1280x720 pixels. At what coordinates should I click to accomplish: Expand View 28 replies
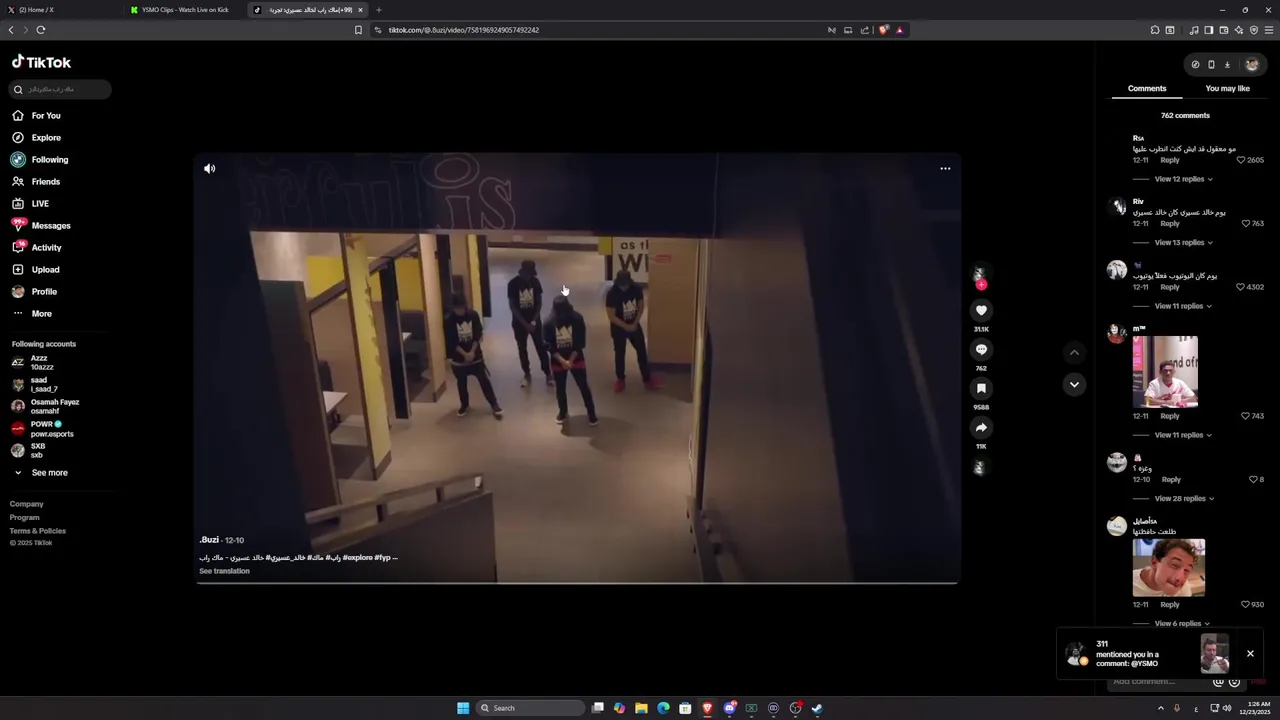coord(1184,499)
